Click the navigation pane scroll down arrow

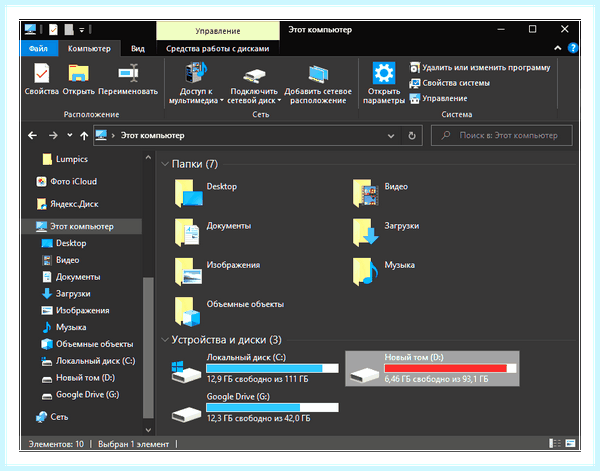coord(148,430)
